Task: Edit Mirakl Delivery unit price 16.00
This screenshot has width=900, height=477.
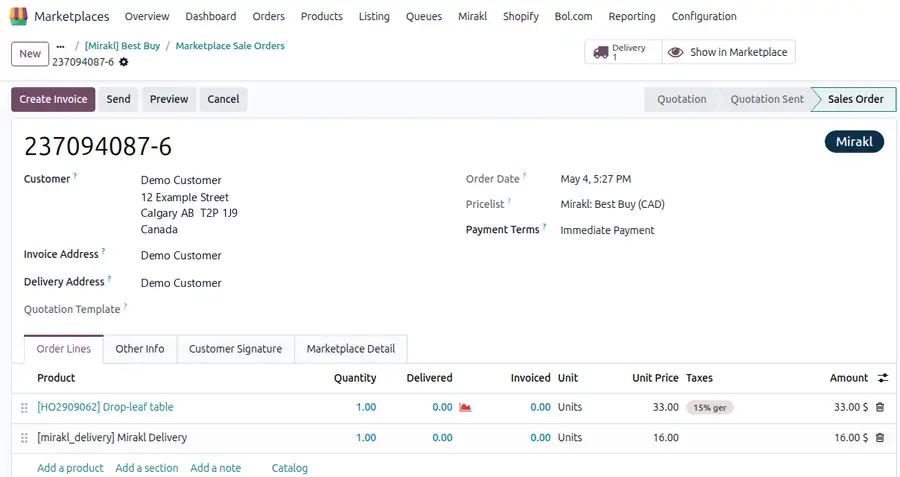Action: tap(665, 437)
